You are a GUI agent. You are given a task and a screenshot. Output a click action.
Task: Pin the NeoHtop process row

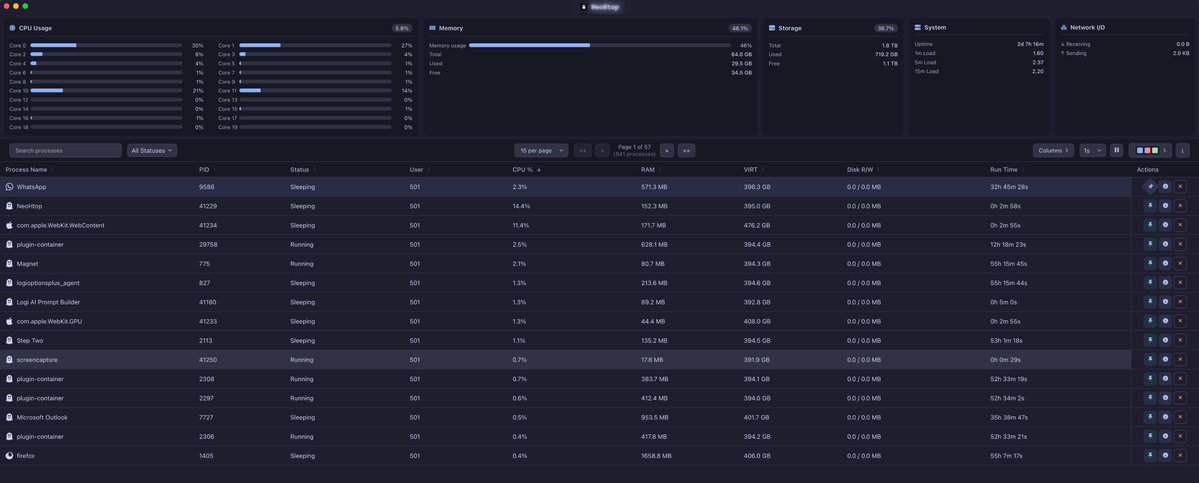(x=1150, y=206)
